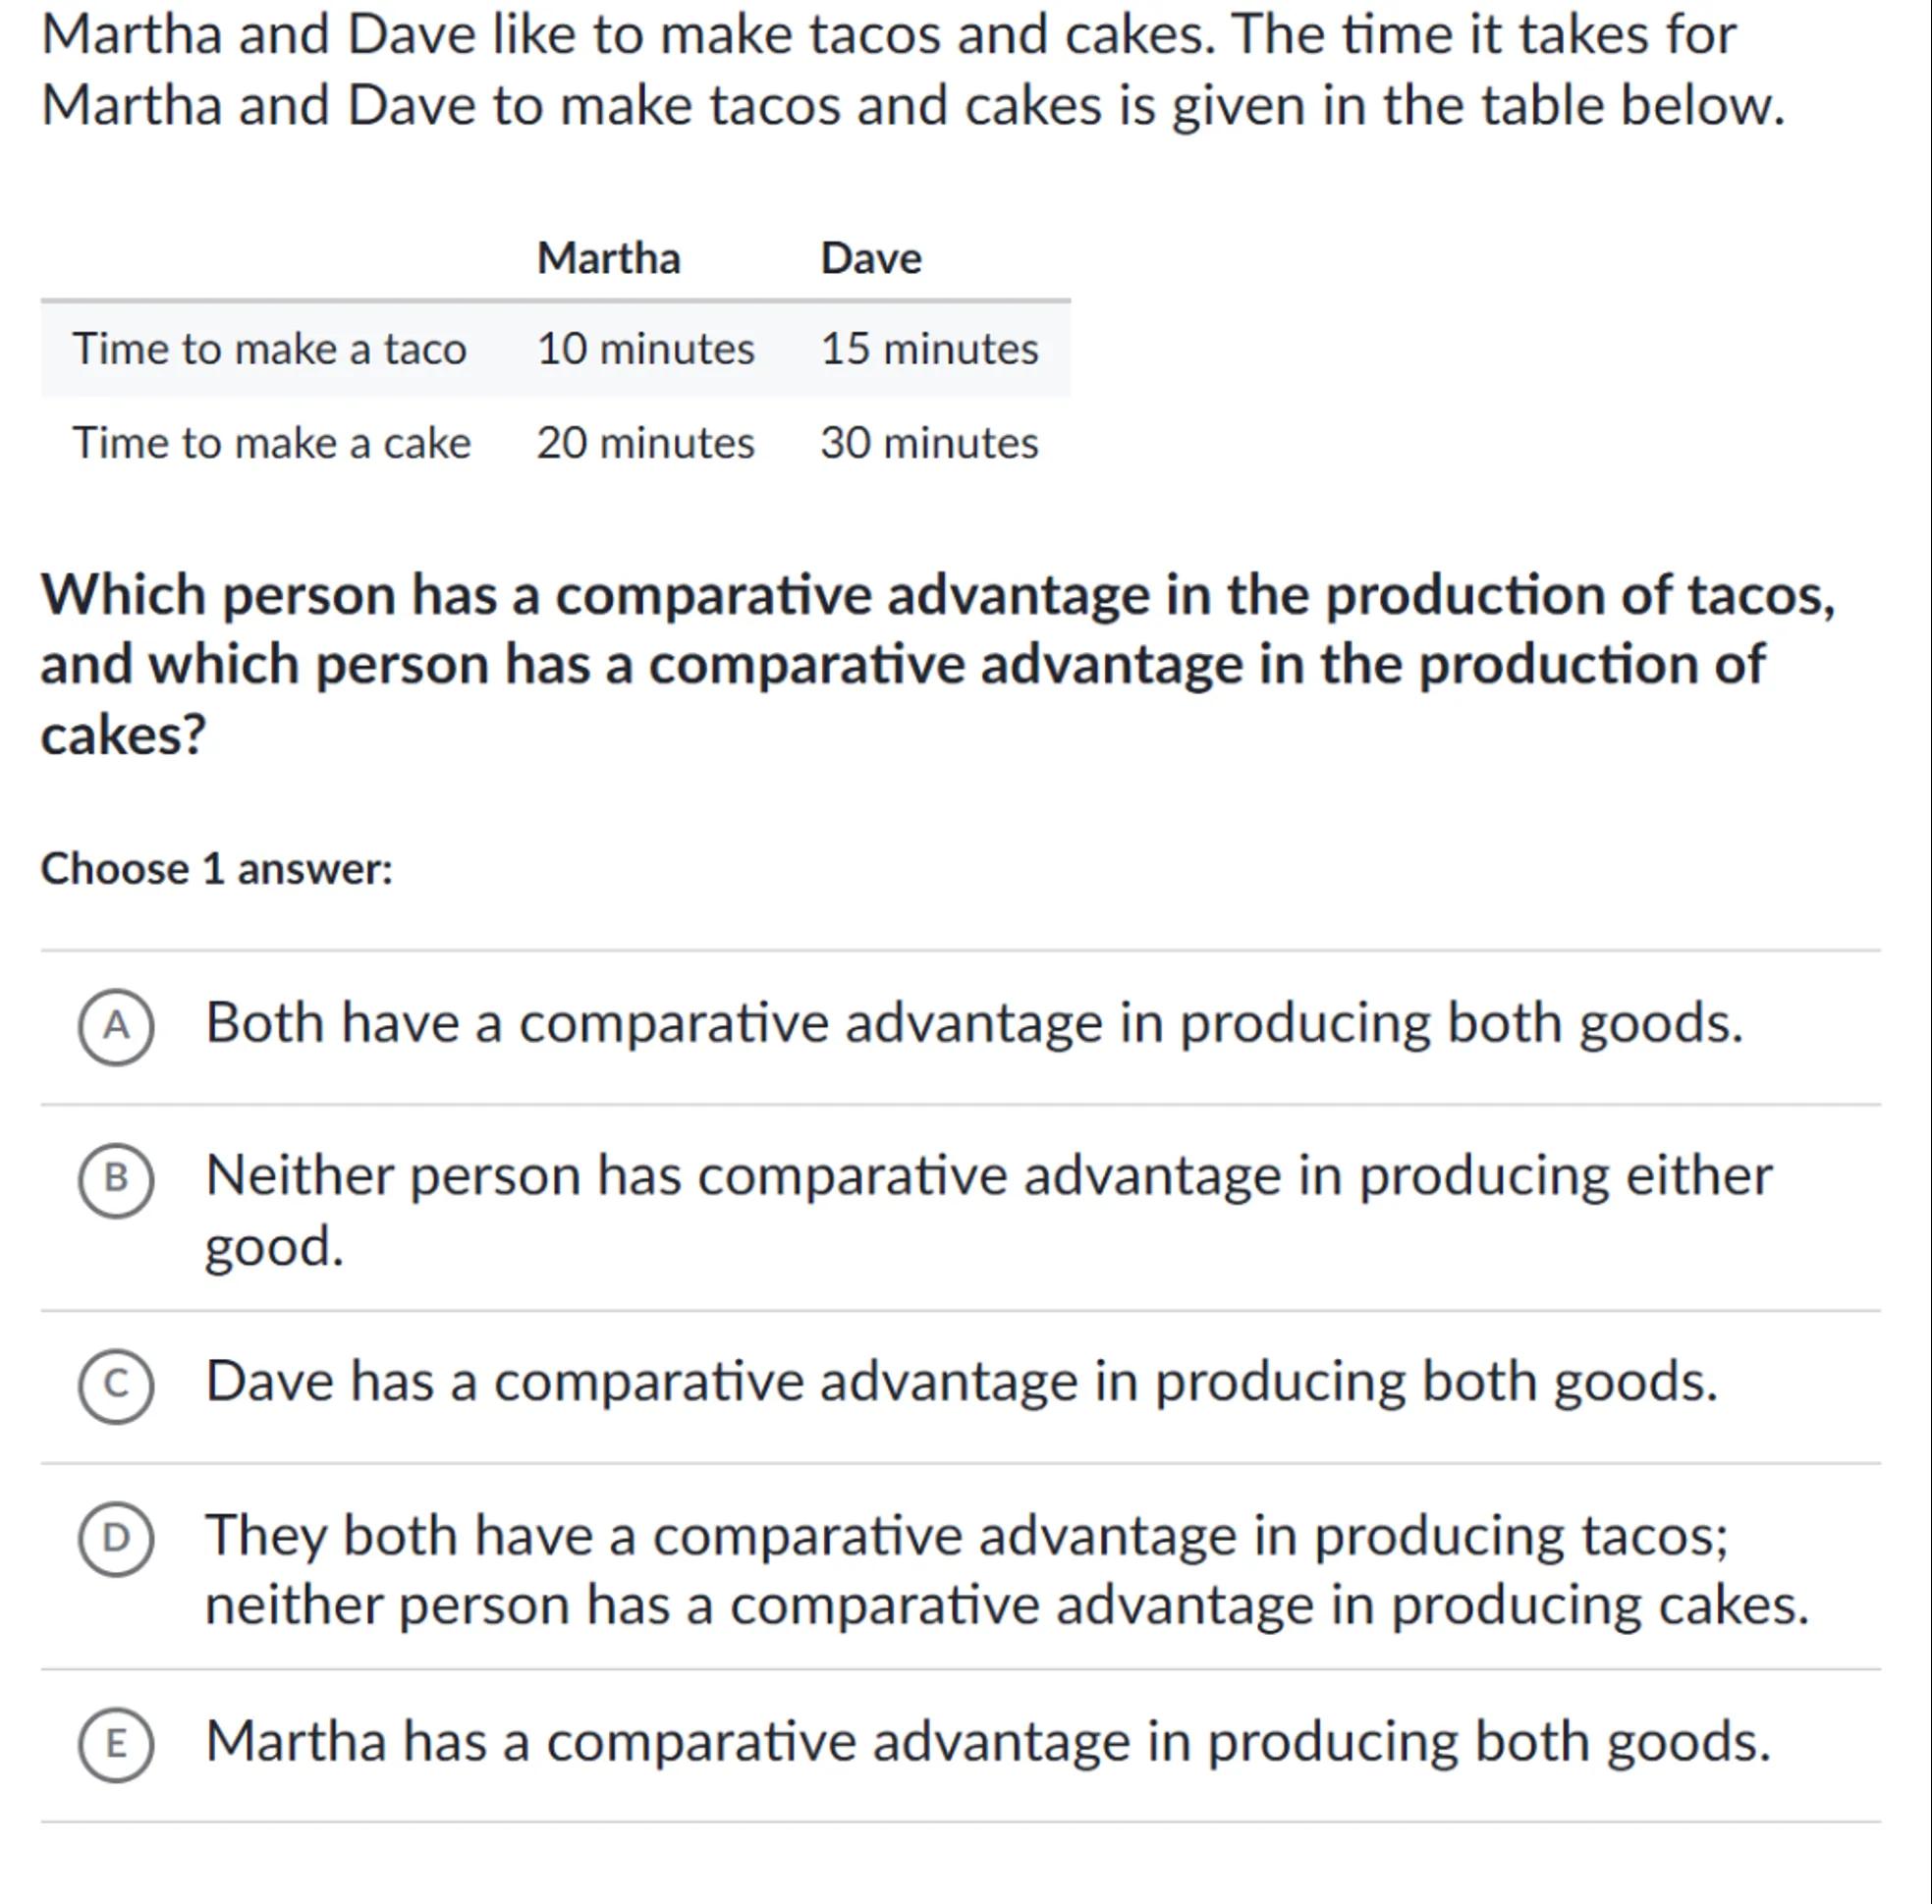Click answer text "Both have a comparative advantage"

coord(973,1025)
